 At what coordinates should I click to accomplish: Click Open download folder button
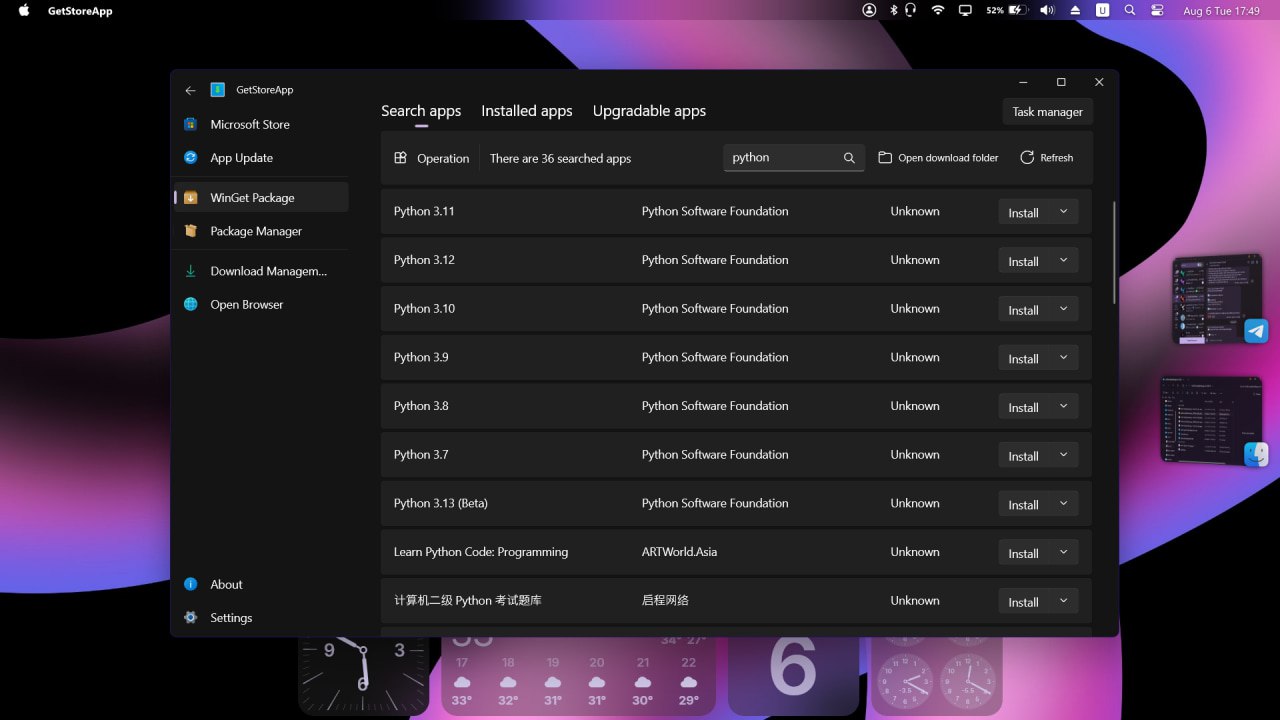click(938, 158)
